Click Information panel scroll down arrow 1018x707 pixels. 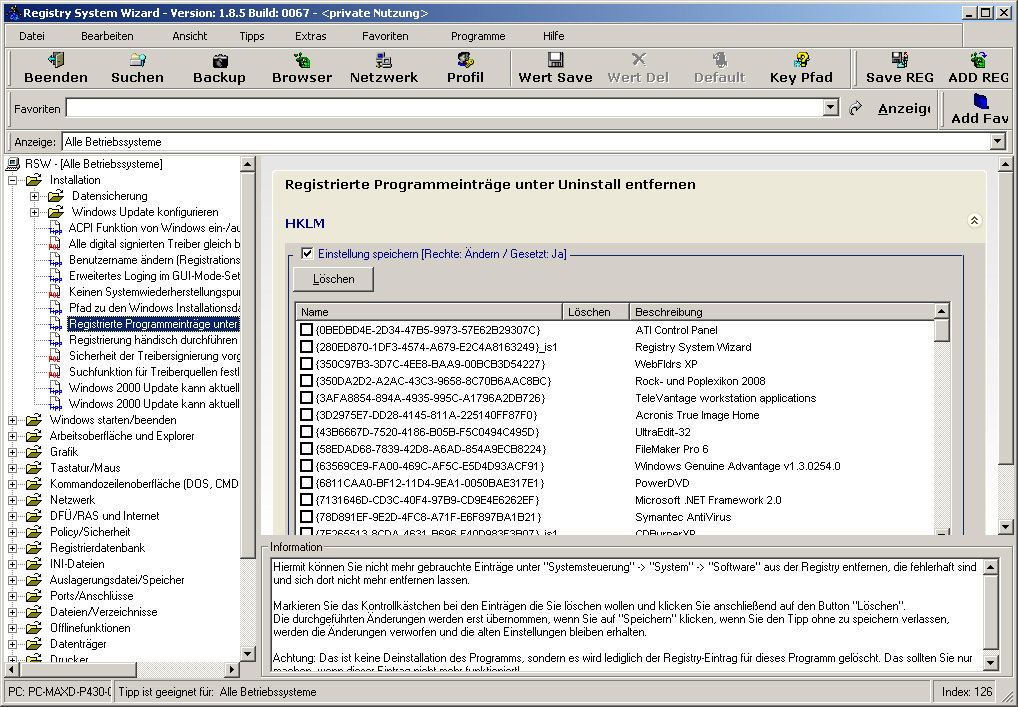pyautogui.click(x=990, y=663)
